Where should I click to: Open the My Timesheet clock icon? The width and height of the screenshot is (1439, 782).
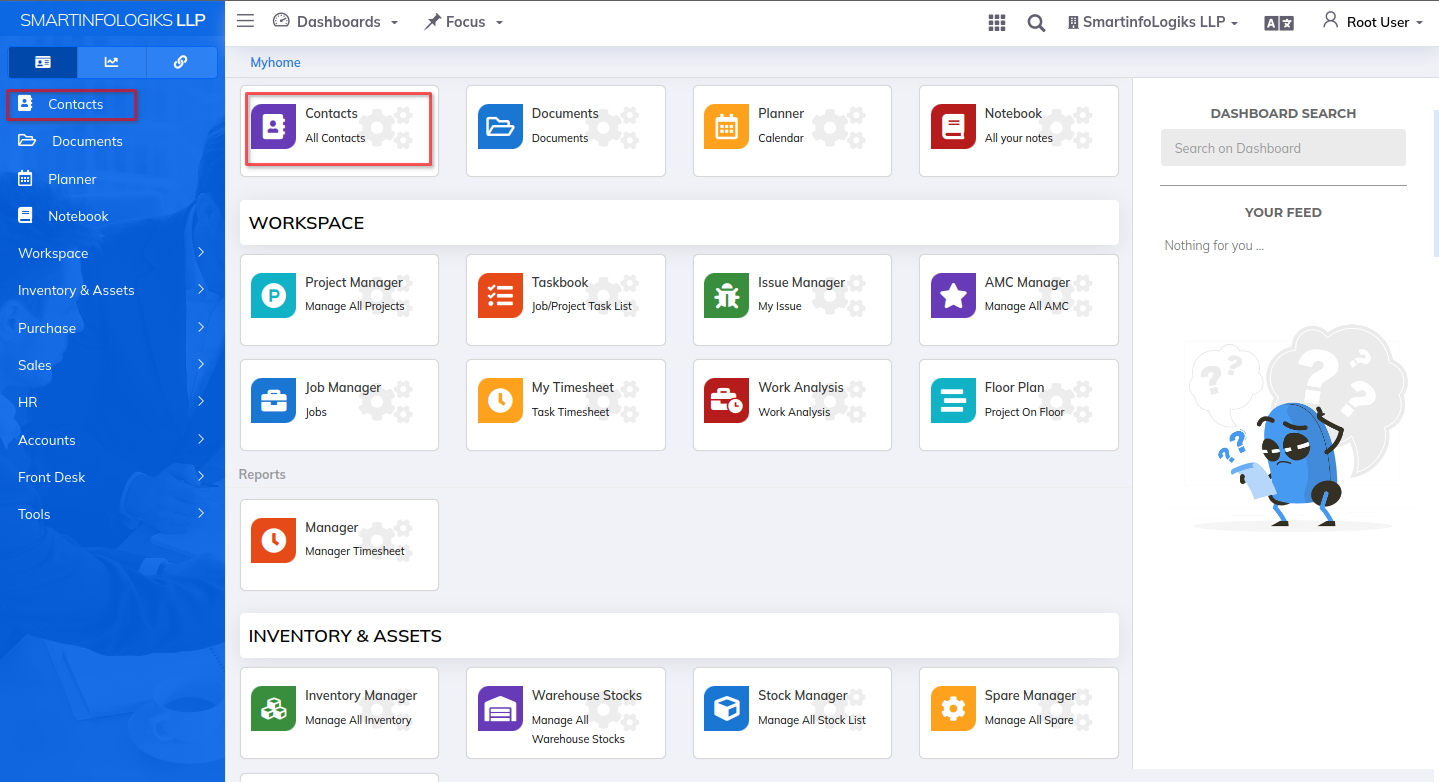point(500,401)
